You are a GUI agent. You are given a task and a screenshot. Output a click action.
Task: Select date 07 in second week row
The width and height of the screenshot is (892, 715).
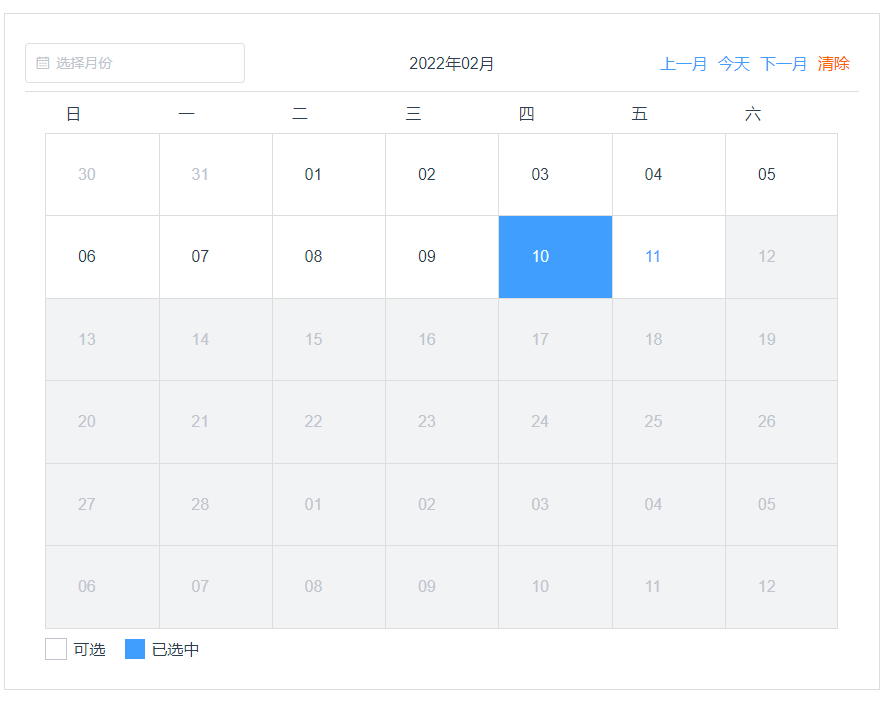[216, 257]
